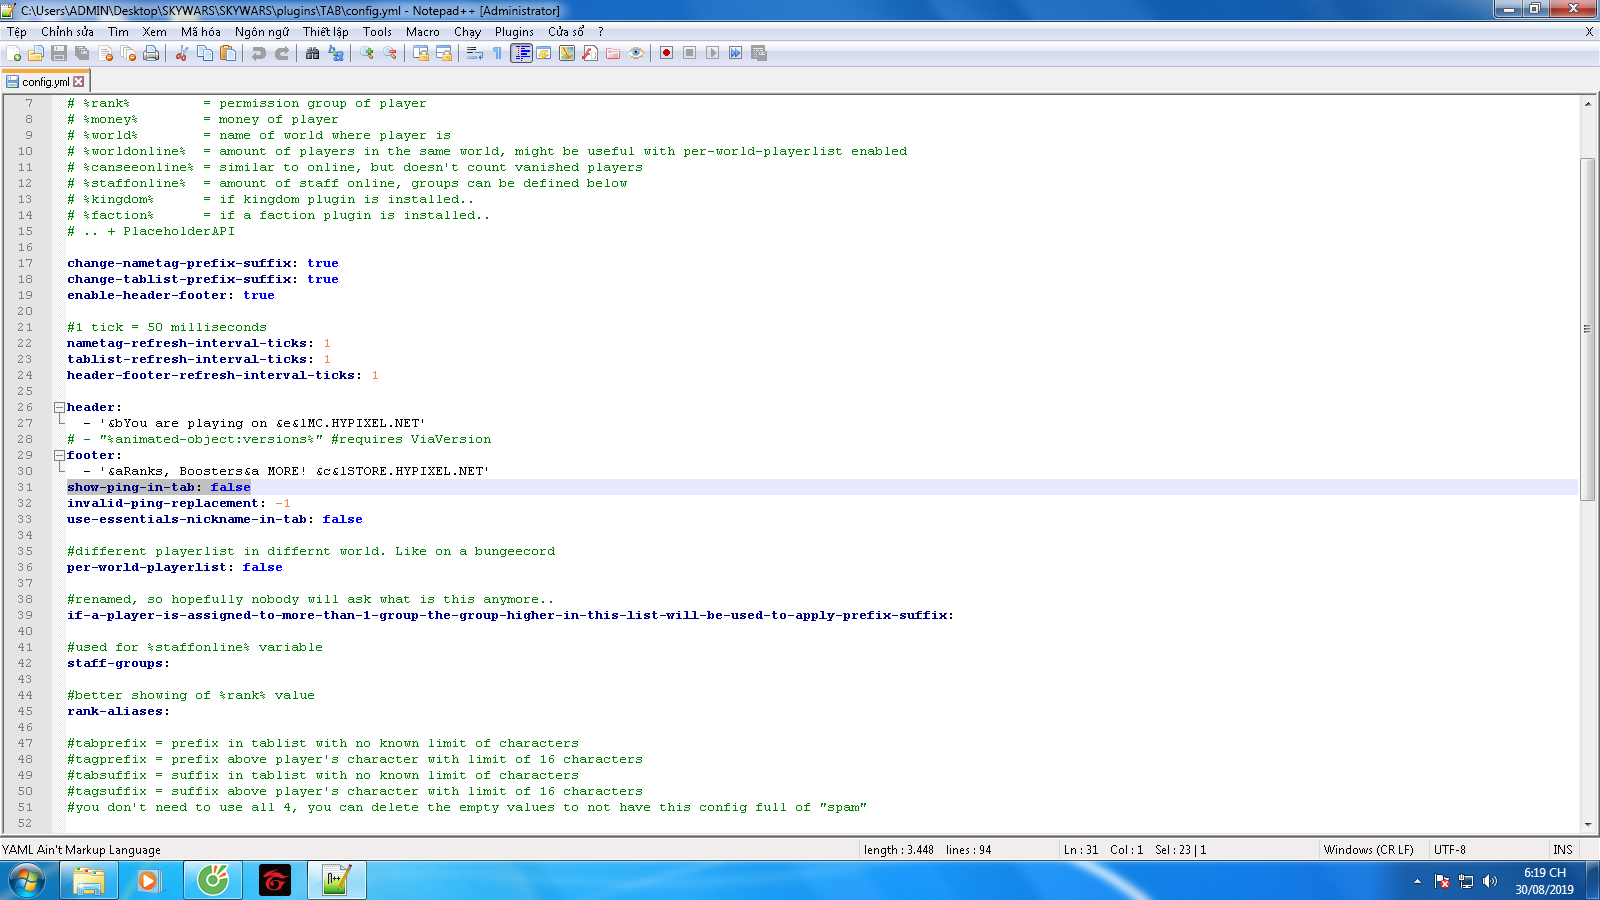Open the Plugins menu

(514, 31)
